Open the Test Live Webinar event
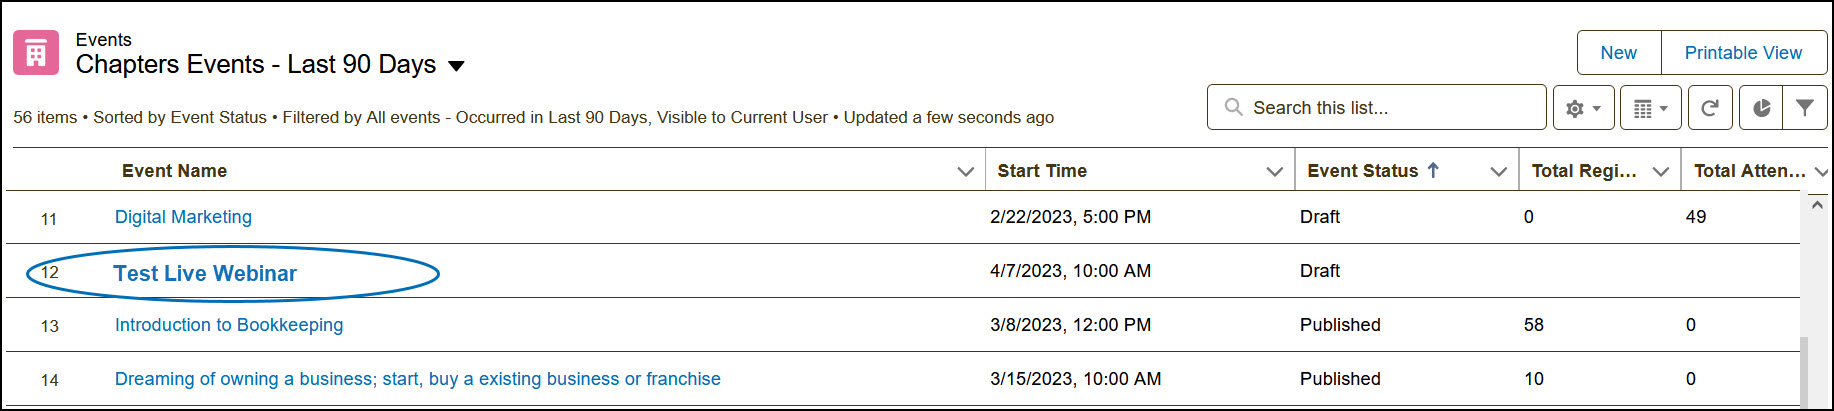 tap(205, 273)
